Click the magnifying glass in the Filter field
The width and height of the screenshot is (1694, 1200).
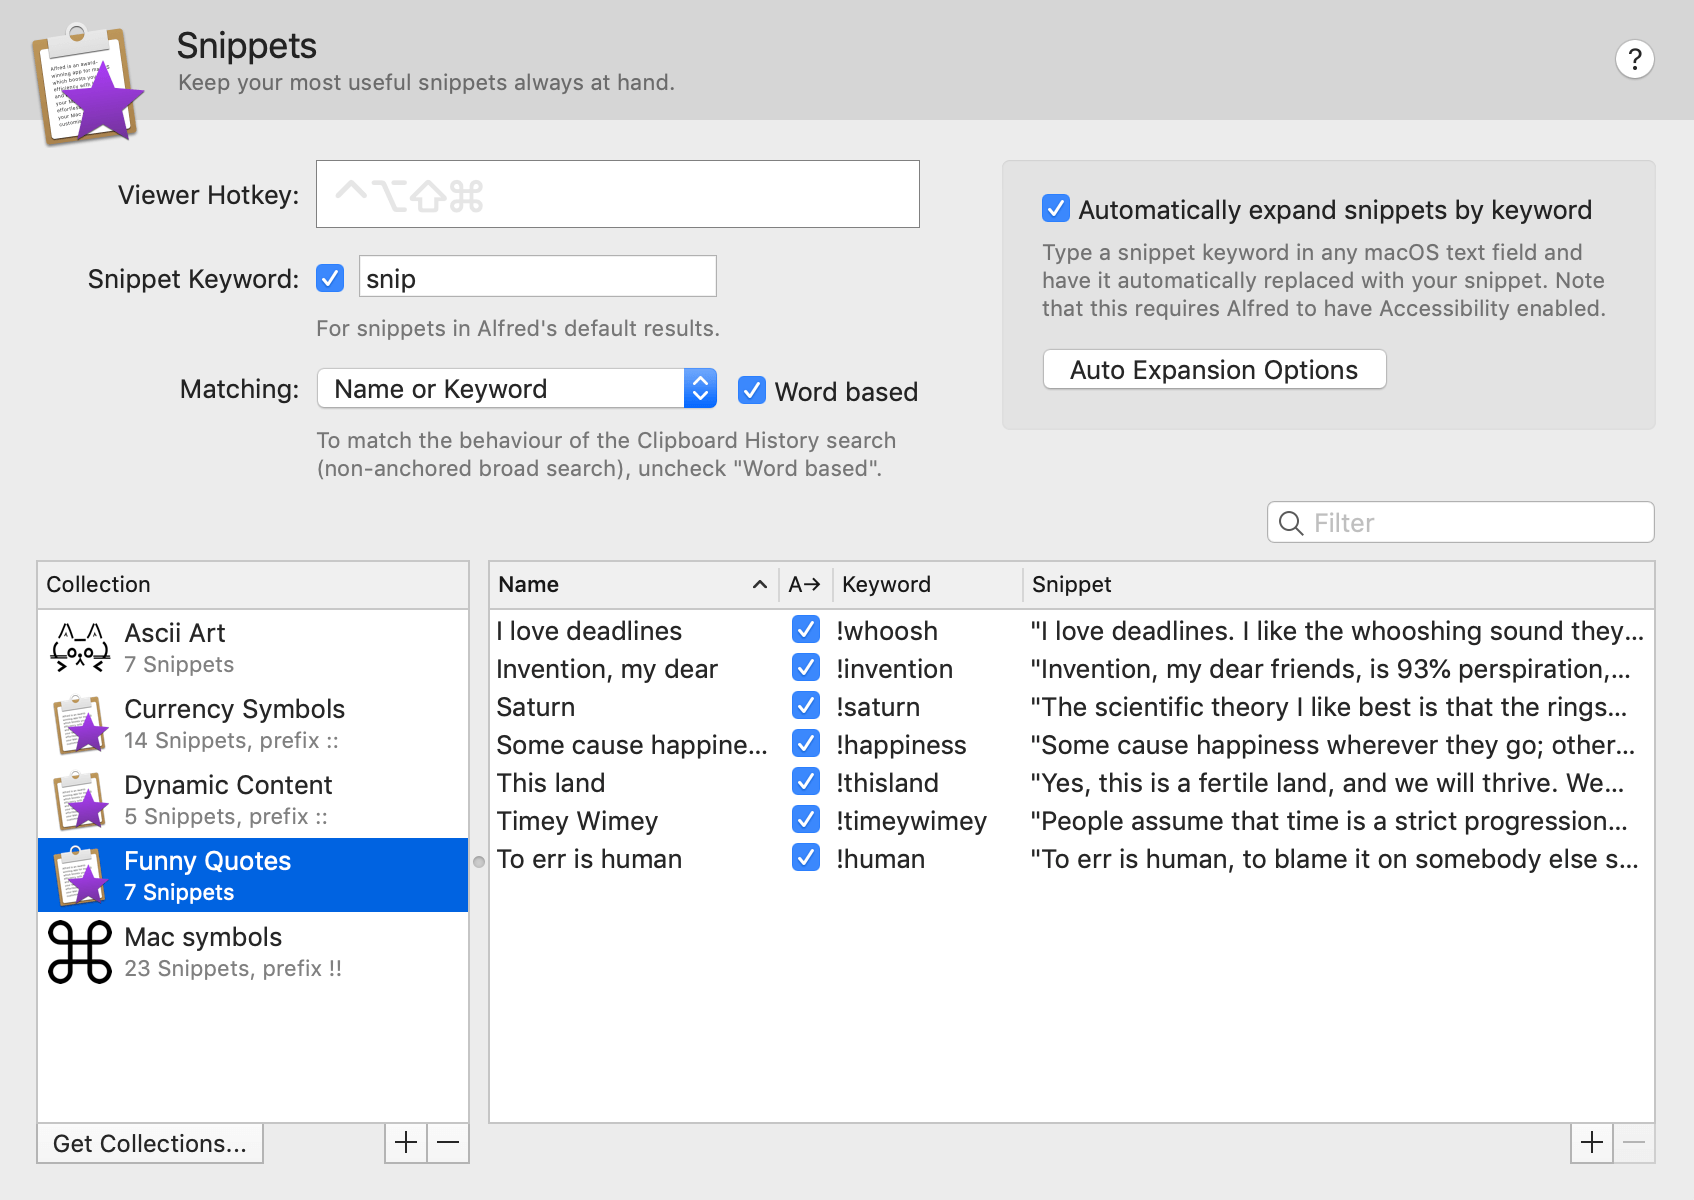point(1290,522)
